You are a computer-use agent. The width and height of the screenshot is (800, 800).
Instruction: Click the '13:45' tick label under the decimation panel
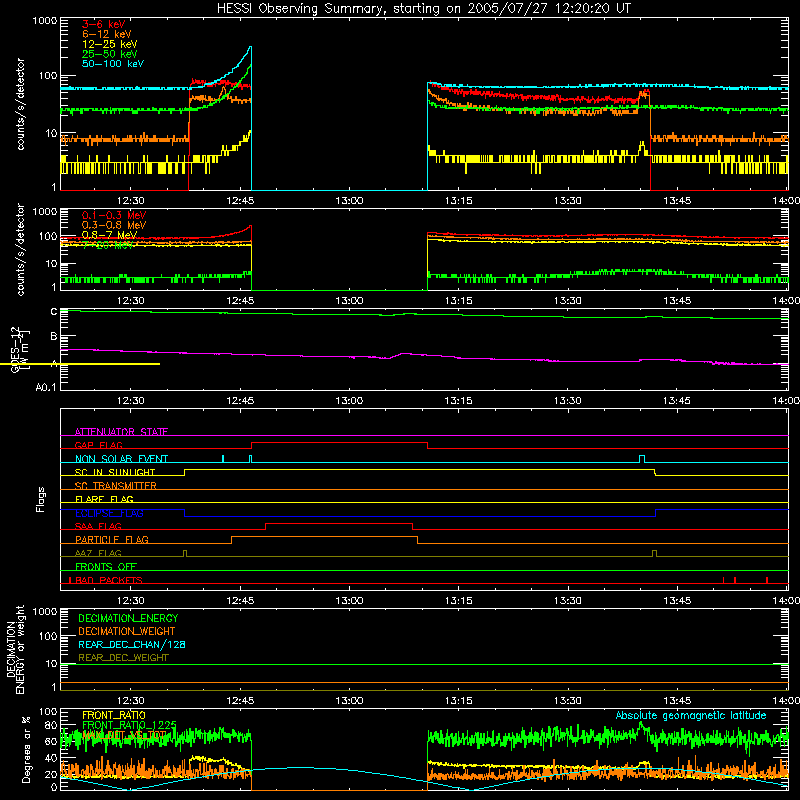coord(677,701)
